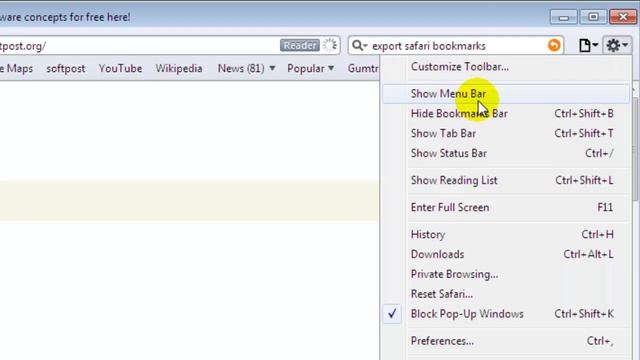Minimize the Safari window

click(564, 17)
